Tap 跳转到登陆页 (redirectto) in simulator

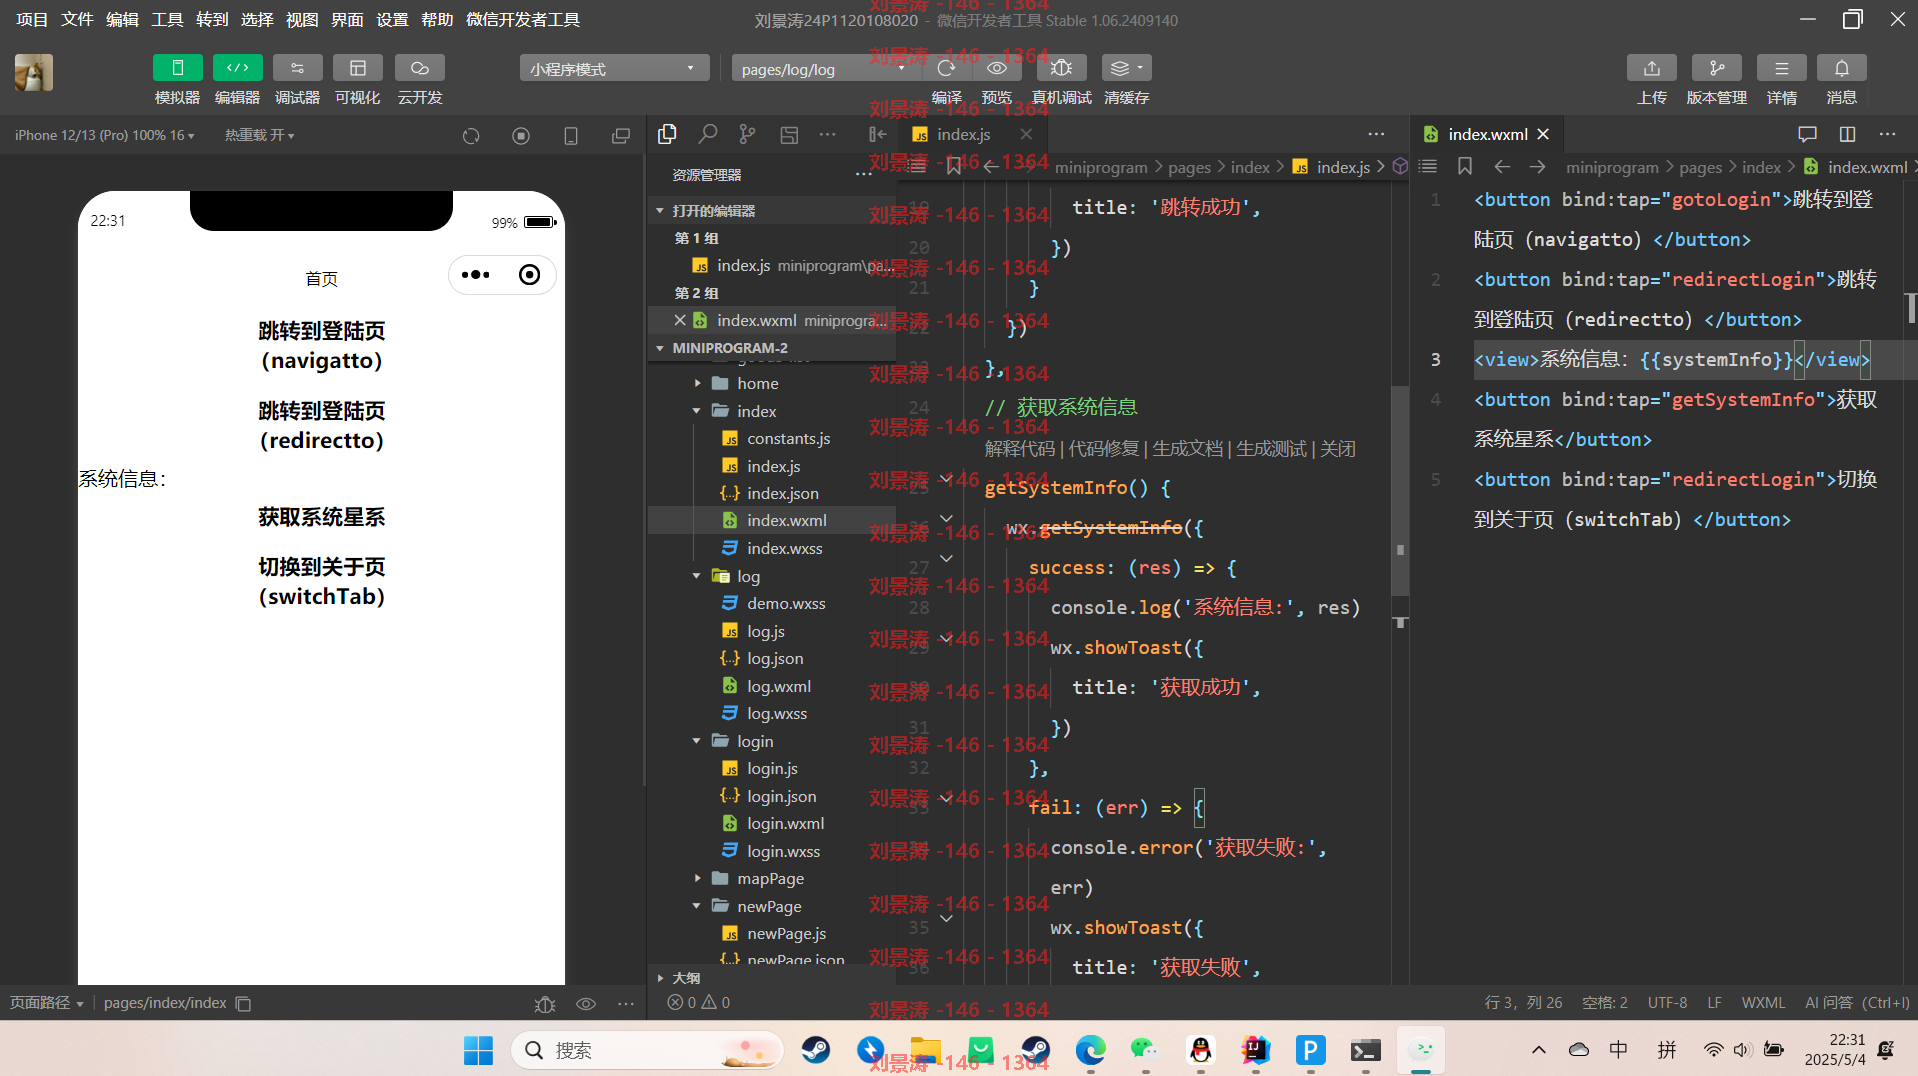point(321,426)
